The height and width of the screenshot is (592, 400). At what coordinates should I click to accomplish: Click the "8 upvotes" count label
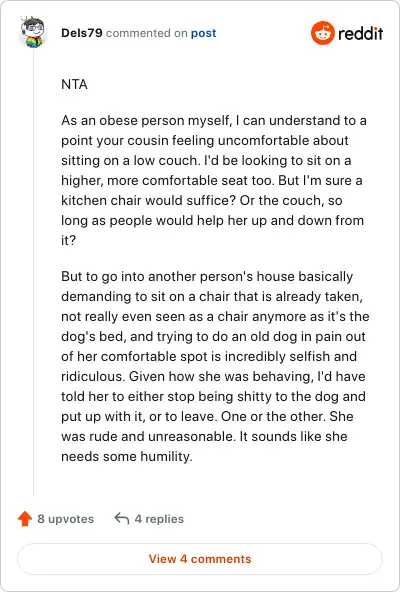click(x=65, y=519)
